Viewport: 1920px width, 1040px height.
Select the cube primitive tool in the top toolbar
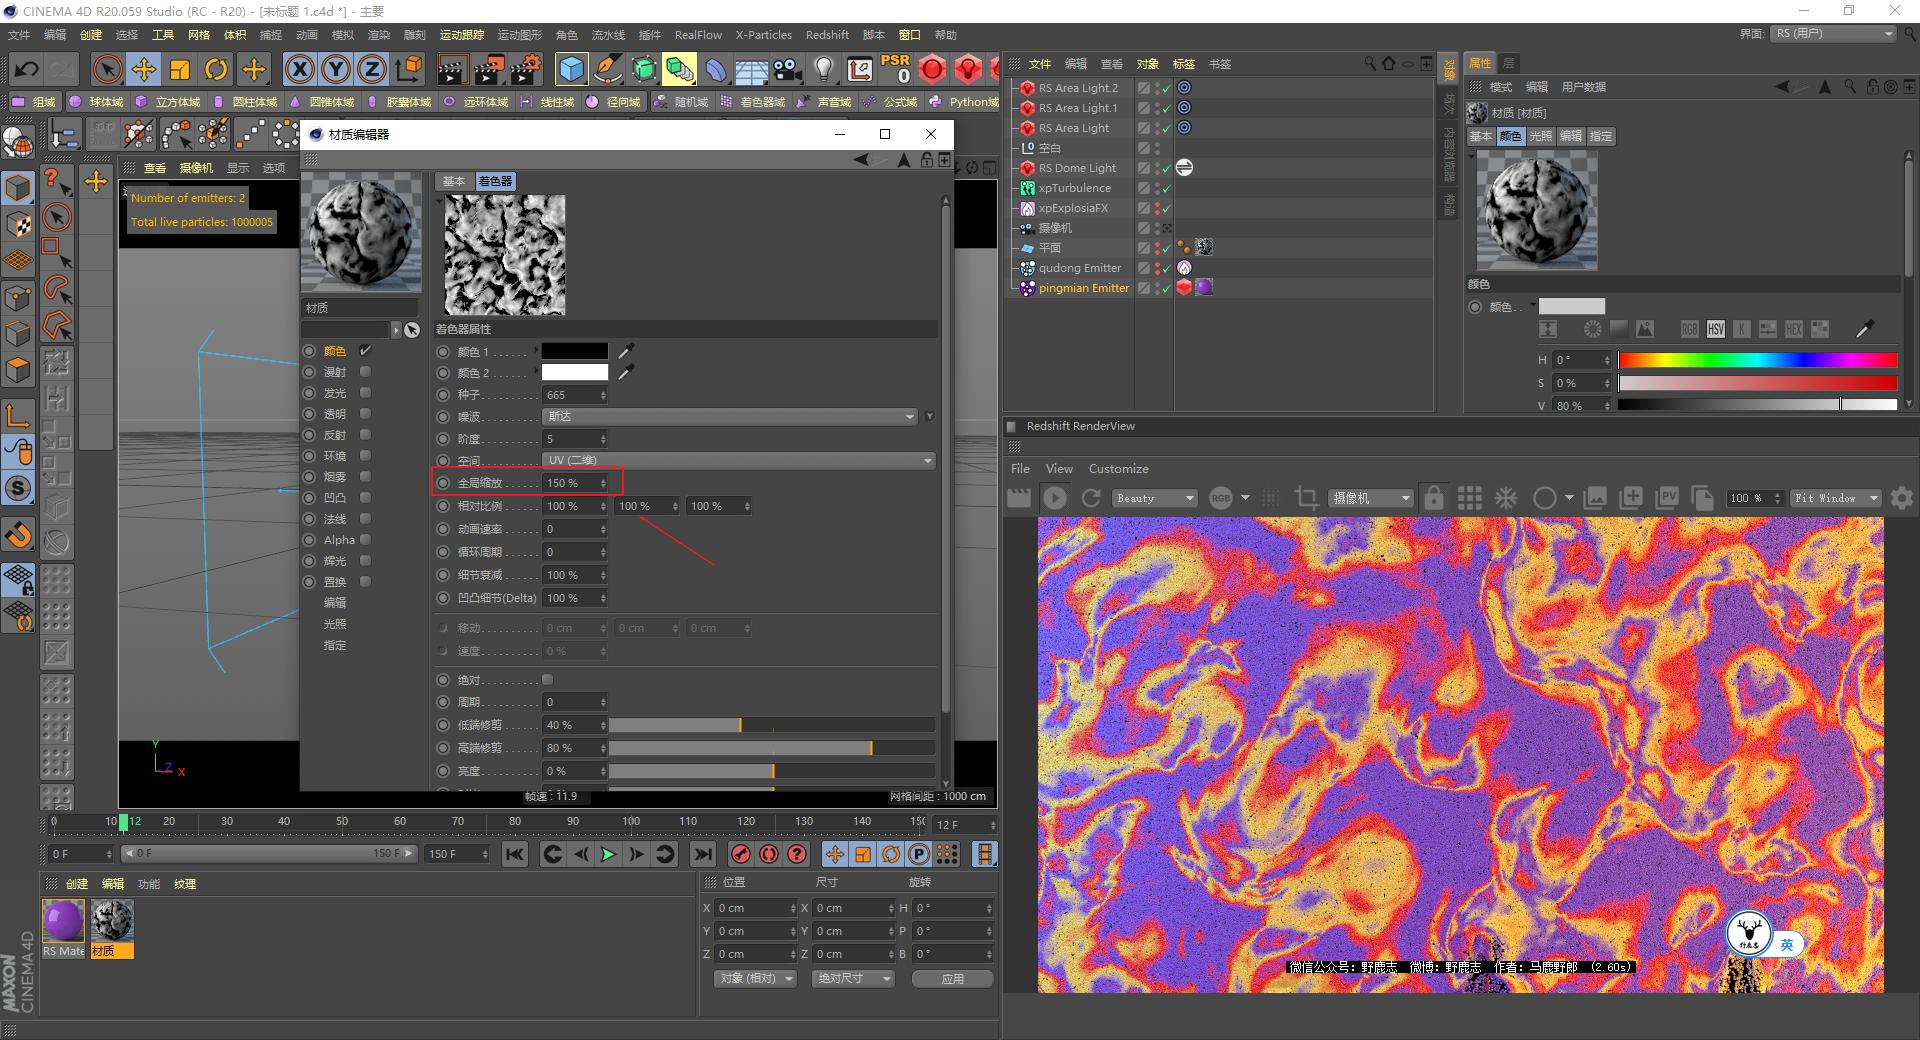pyautogui.click(x=571, y=69)
